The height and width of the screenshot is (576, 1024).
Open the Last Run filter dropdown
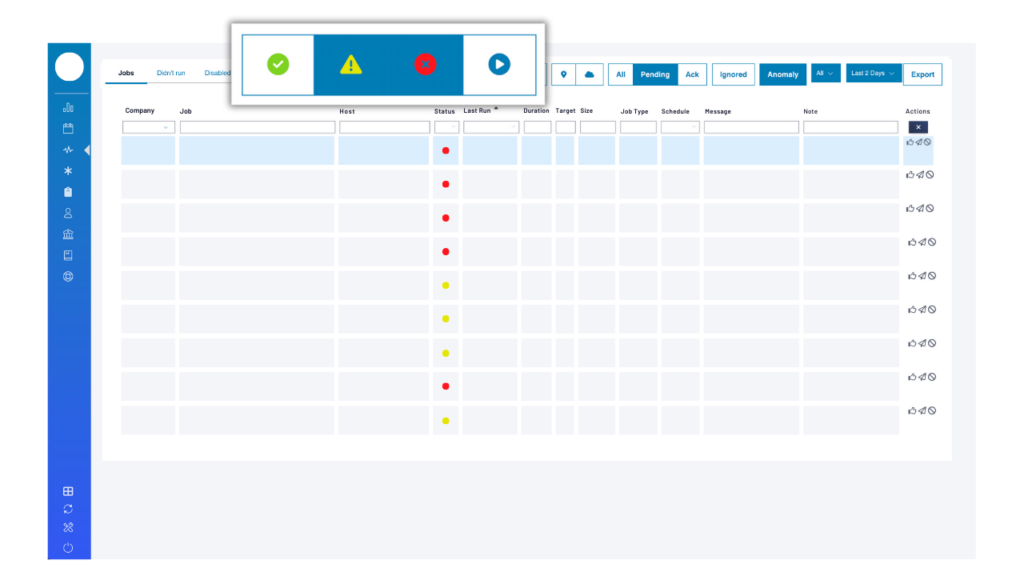[491, 127]
